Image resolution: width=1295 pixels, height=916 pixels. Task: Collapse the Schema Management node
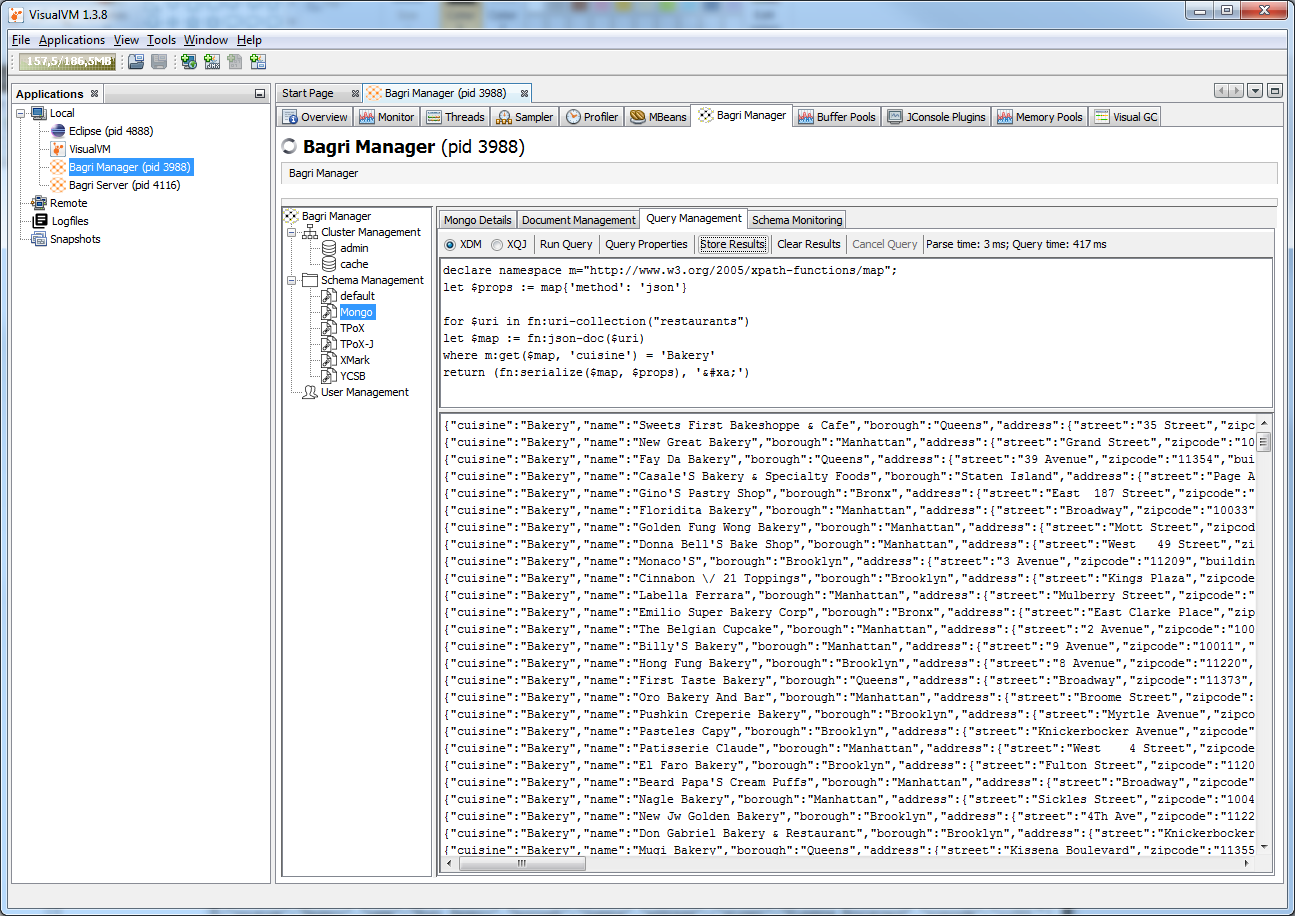coord(292,280)
